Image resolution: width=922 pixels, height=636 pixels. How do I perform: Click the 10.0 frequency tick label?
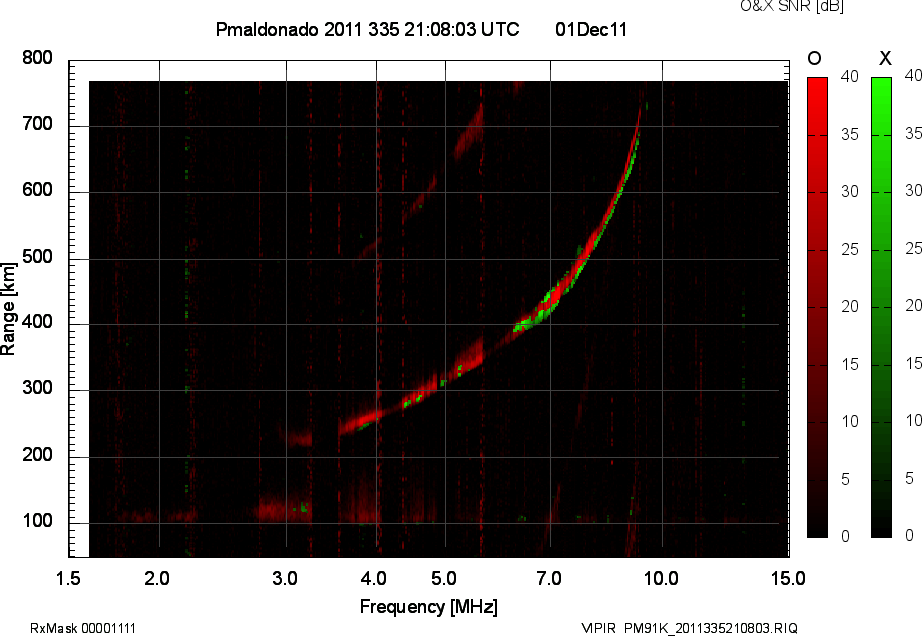661,579
